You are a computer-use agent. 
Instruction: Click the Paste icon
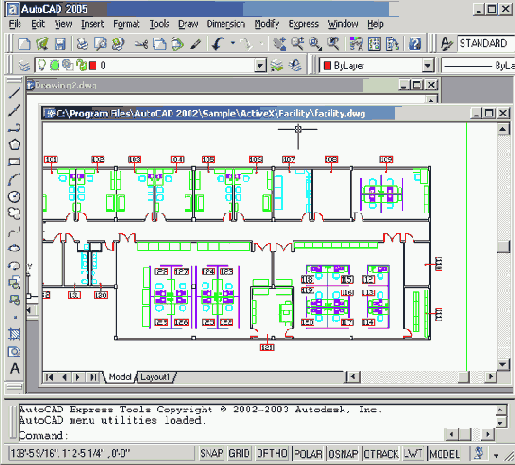click(178, 44)
